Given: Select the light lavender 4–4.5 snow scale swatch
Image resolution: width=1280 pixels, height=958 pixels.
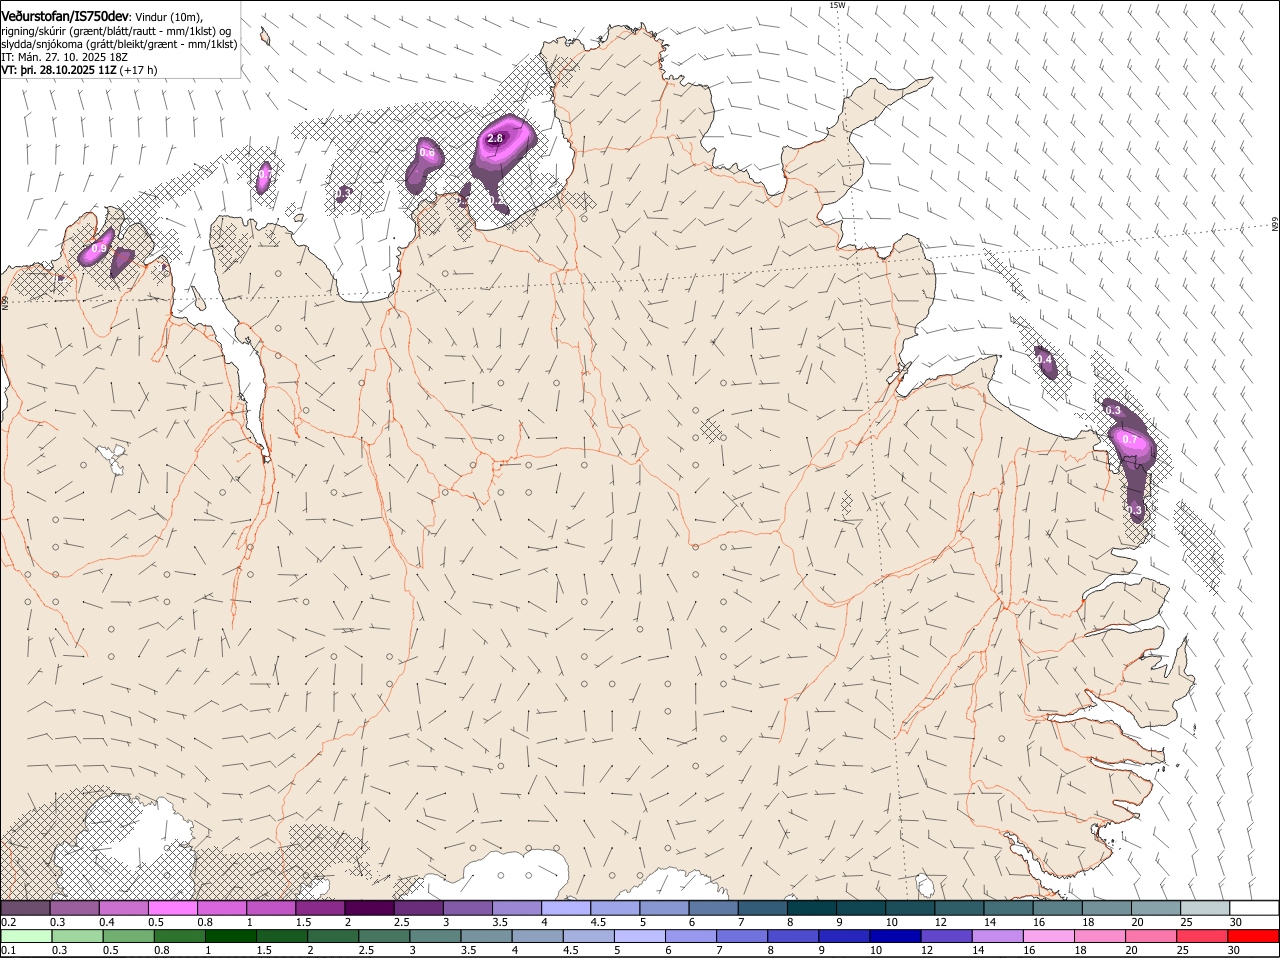Looking at the screenshot, I should pyautogui.click(x=566, y=907).
